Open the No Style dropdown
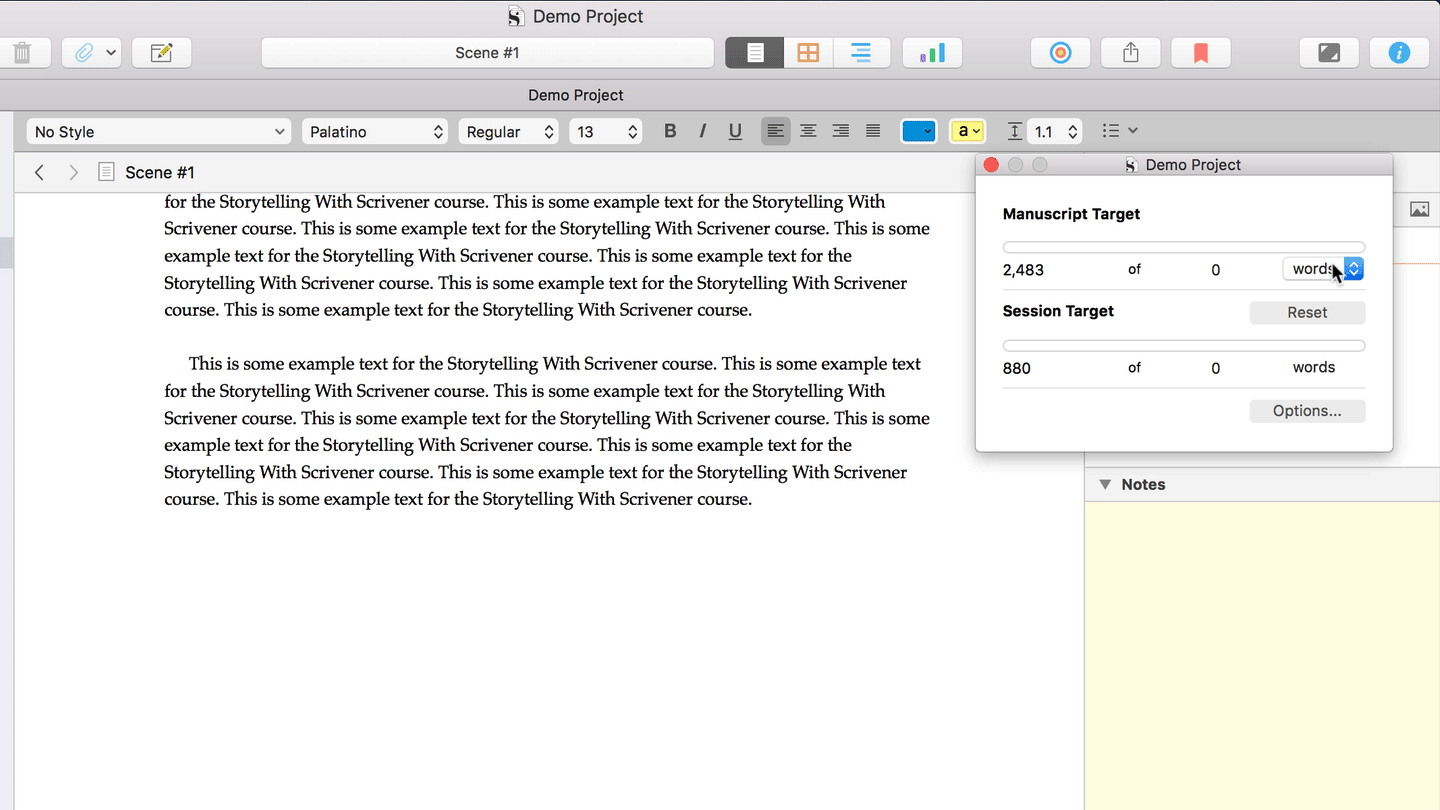The width and height of the screenshot is (1440, 810). click(x=158, y=132)
